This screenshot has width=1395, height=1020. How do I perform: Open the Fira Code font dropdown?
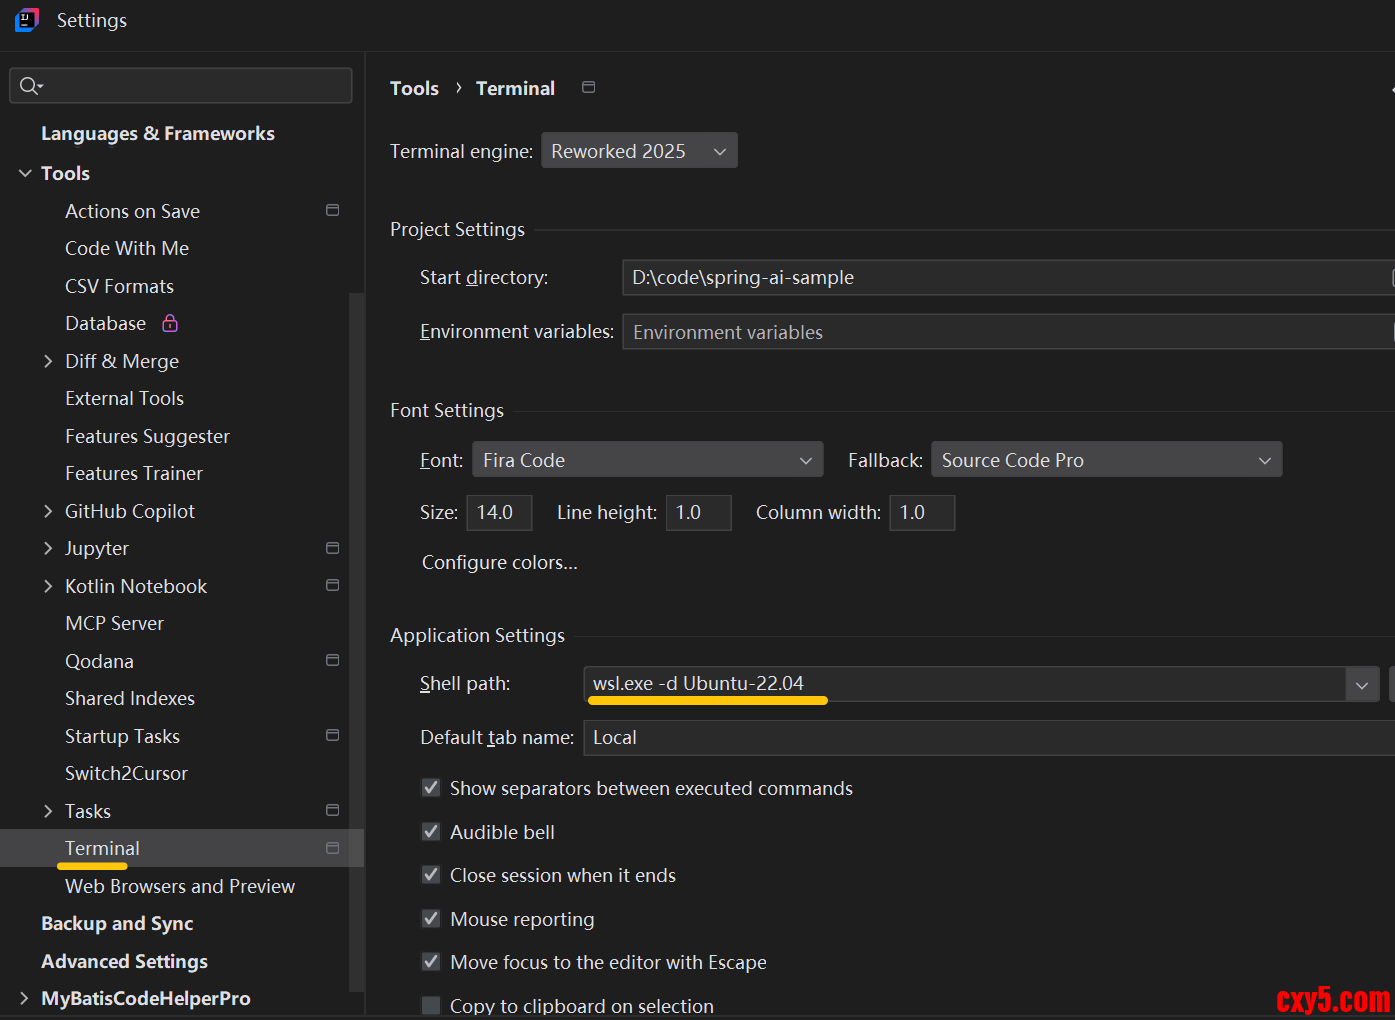coord(647,460)
